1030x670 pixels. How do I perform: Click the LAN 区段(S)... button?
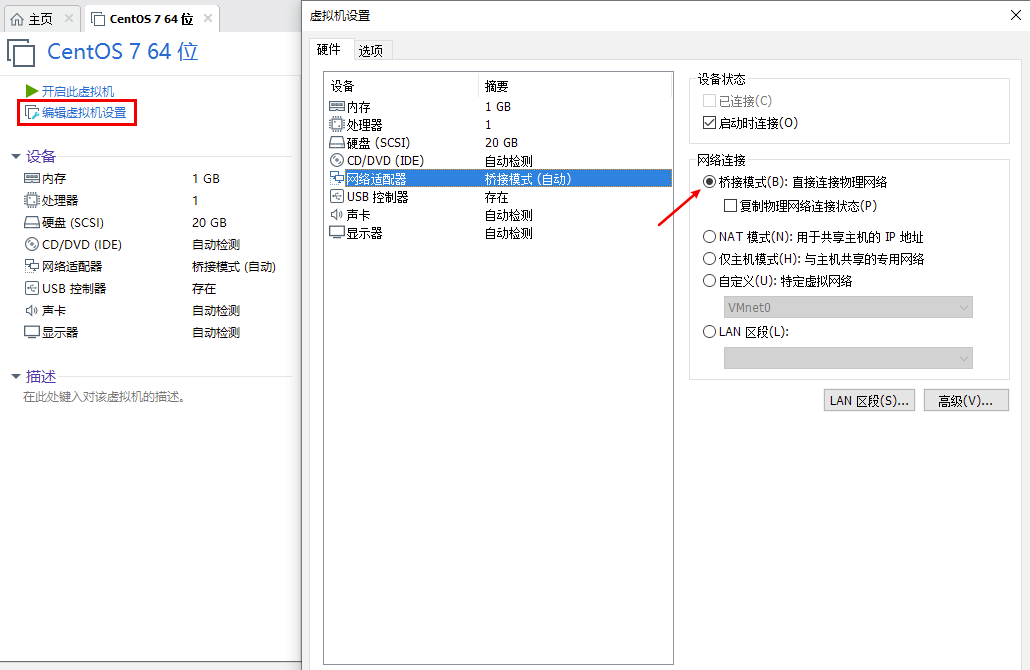(869, 401)
